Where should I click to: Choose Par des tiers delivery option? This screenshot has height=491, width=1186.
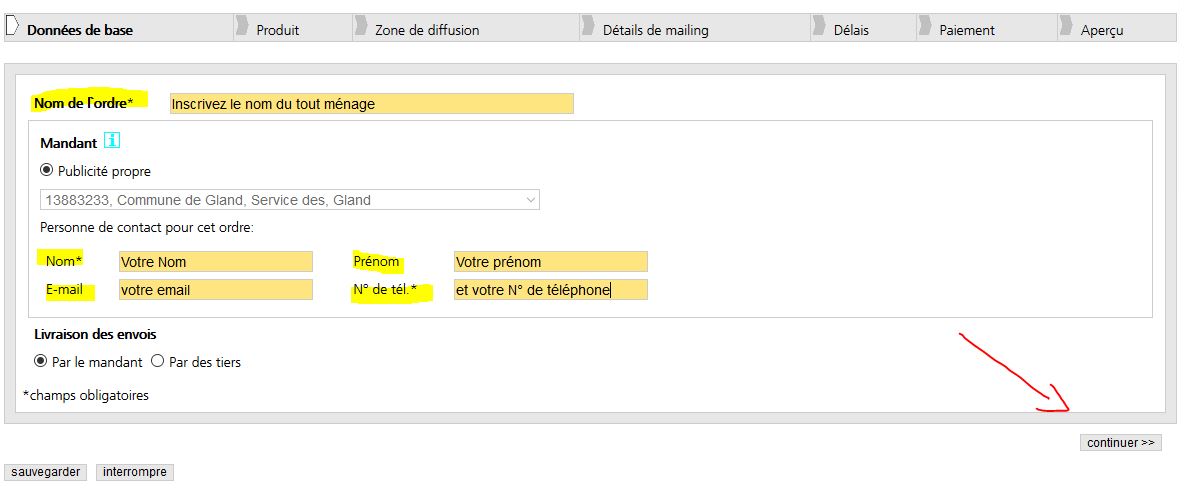tap(157, 361)
